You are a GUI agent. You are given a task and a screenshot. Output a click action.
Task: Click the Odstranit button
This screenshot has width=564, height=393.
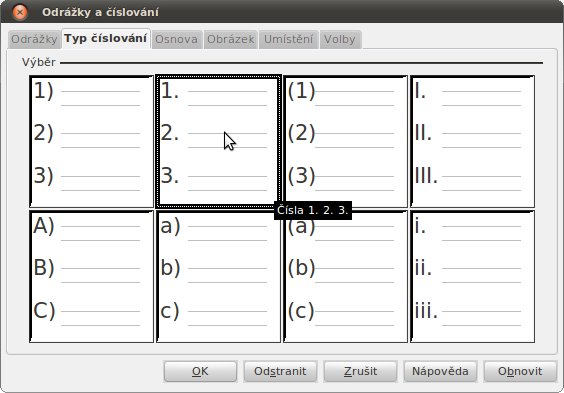280,371
